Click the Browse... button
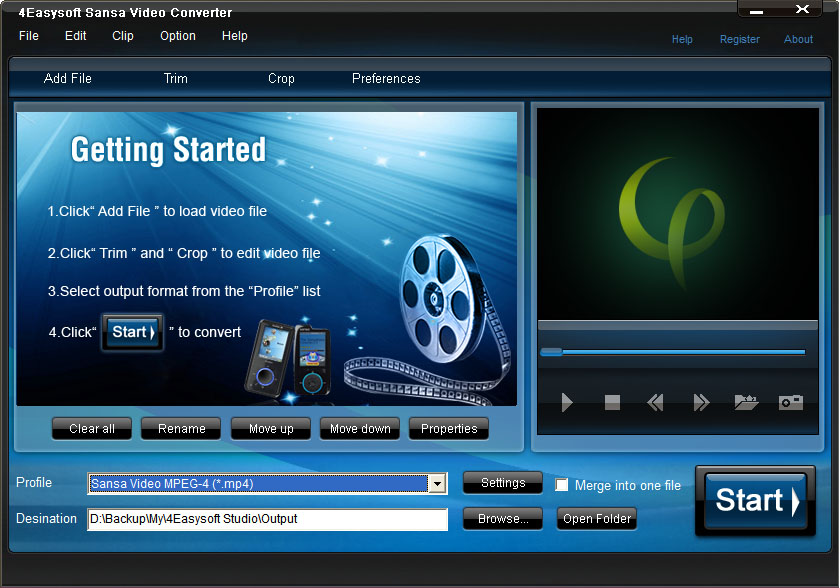The height and width of the screenshot is (588, 840). coord(503,518)
